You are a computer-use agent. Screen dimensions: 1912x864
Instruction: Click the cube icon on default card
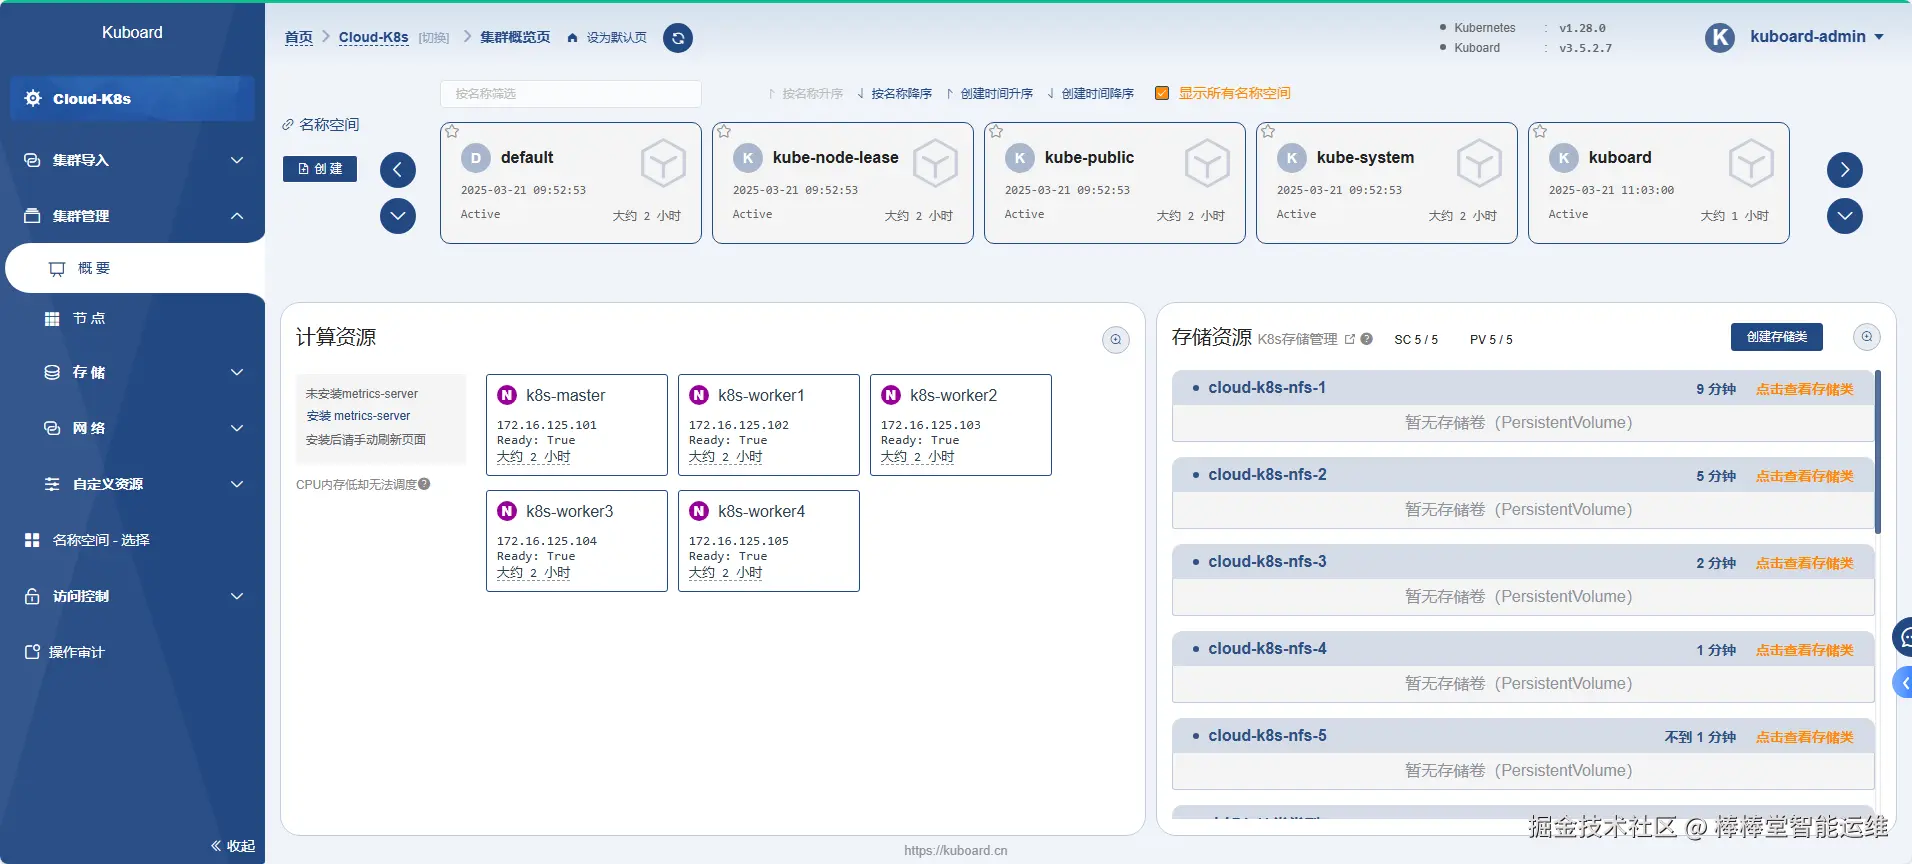point(663,163)
